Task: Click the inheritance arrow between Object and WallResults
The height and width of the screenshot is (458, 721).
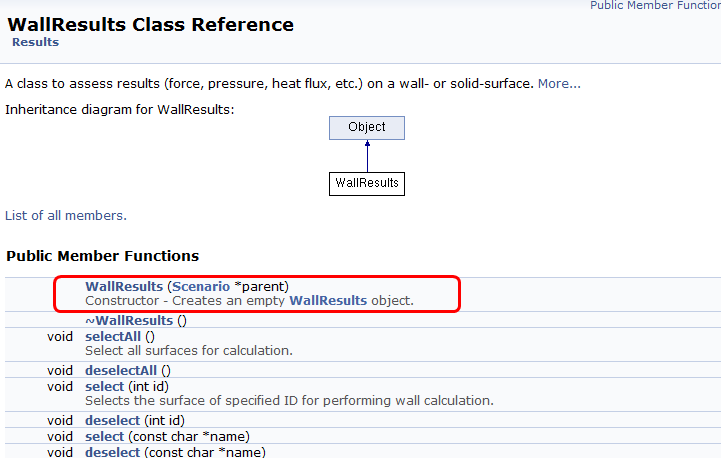Action: pyautogui.click(x=367, y=155)
